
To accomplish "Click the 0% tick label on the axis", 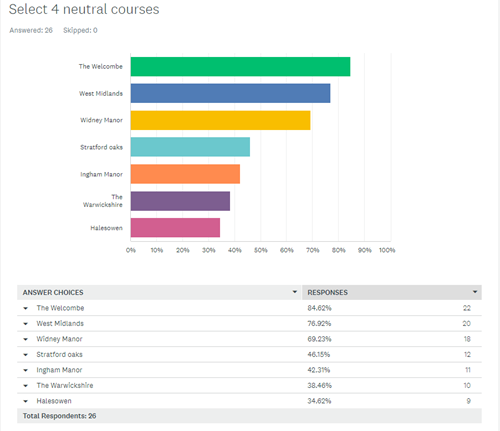I will tap(131, 250).
